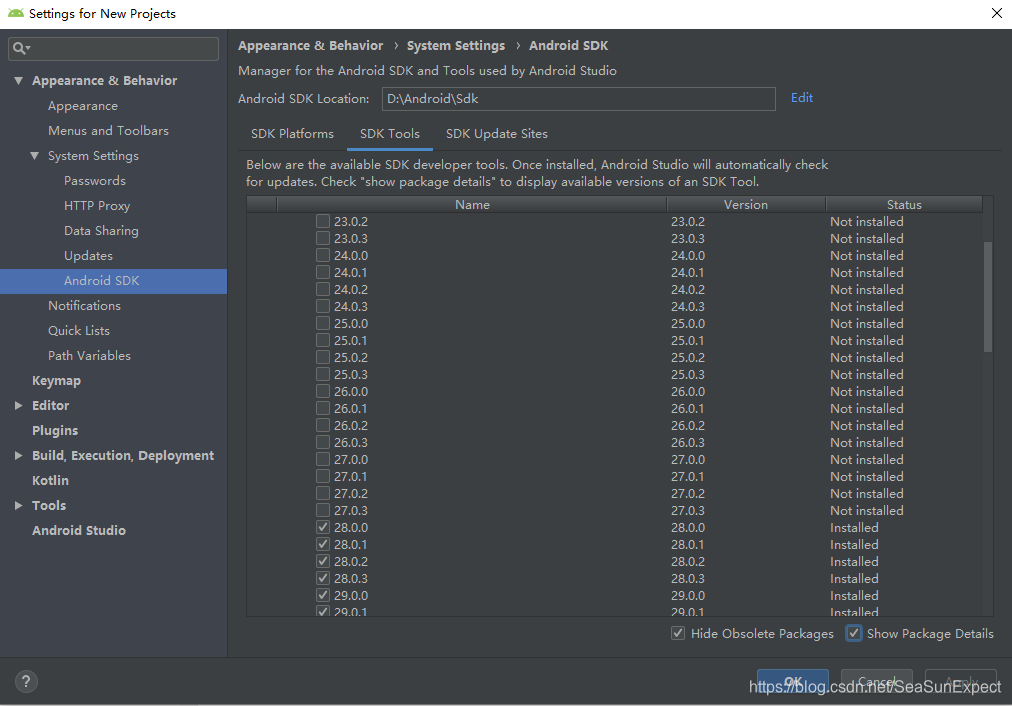The width and height of the screenshot is (1012, 706).
Task: Check the 23.0.2 build tools checkbox
Action: [323, 221]
